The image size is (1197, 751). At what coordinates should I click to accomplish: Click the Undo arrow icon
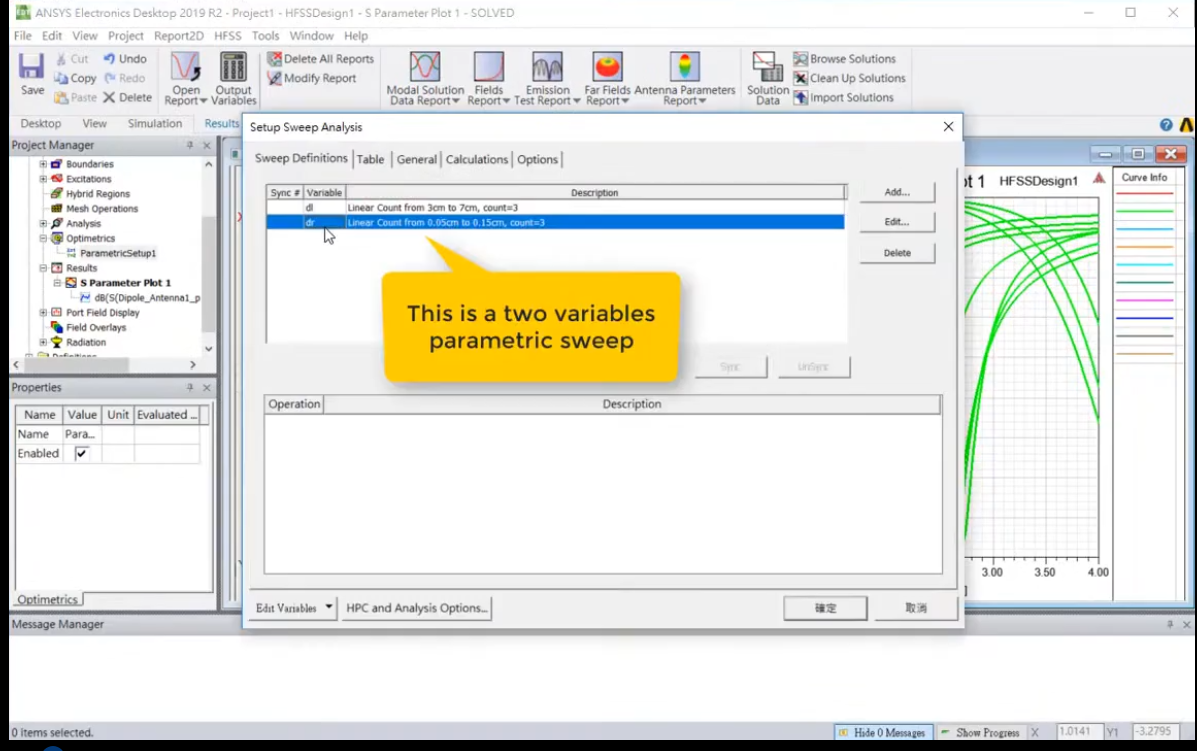point(109,59)
